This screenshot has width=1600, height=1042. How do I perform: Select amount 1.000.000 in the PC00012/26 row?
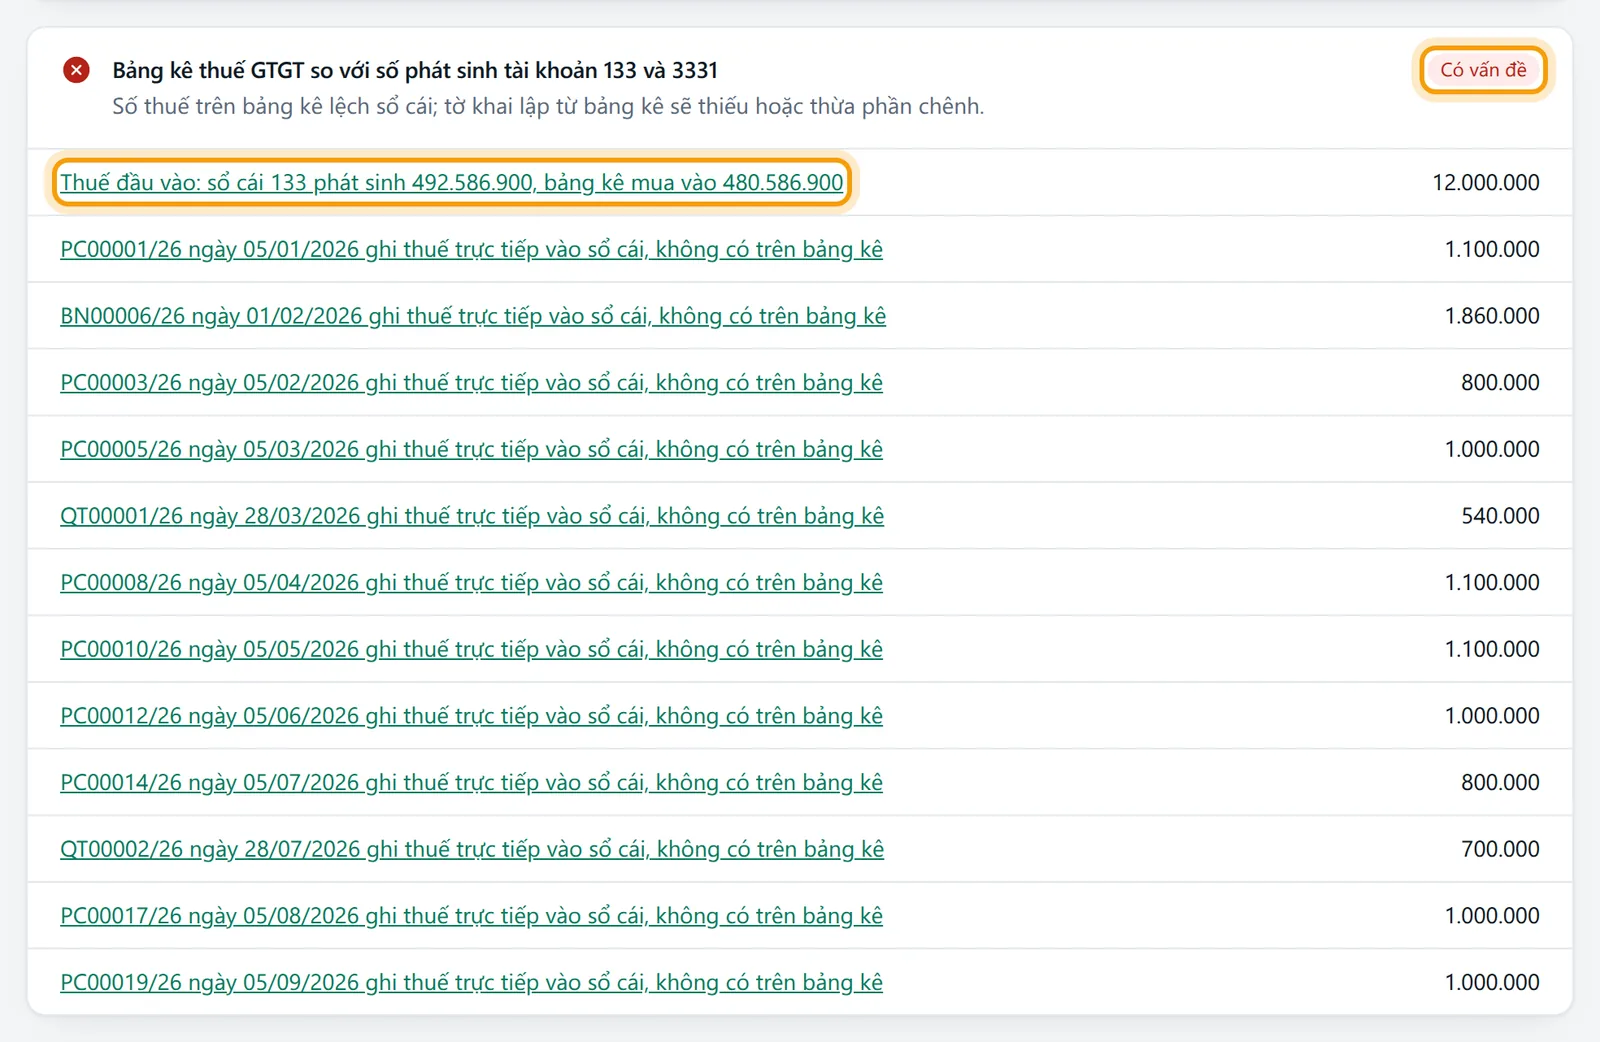coord(1491,716)
